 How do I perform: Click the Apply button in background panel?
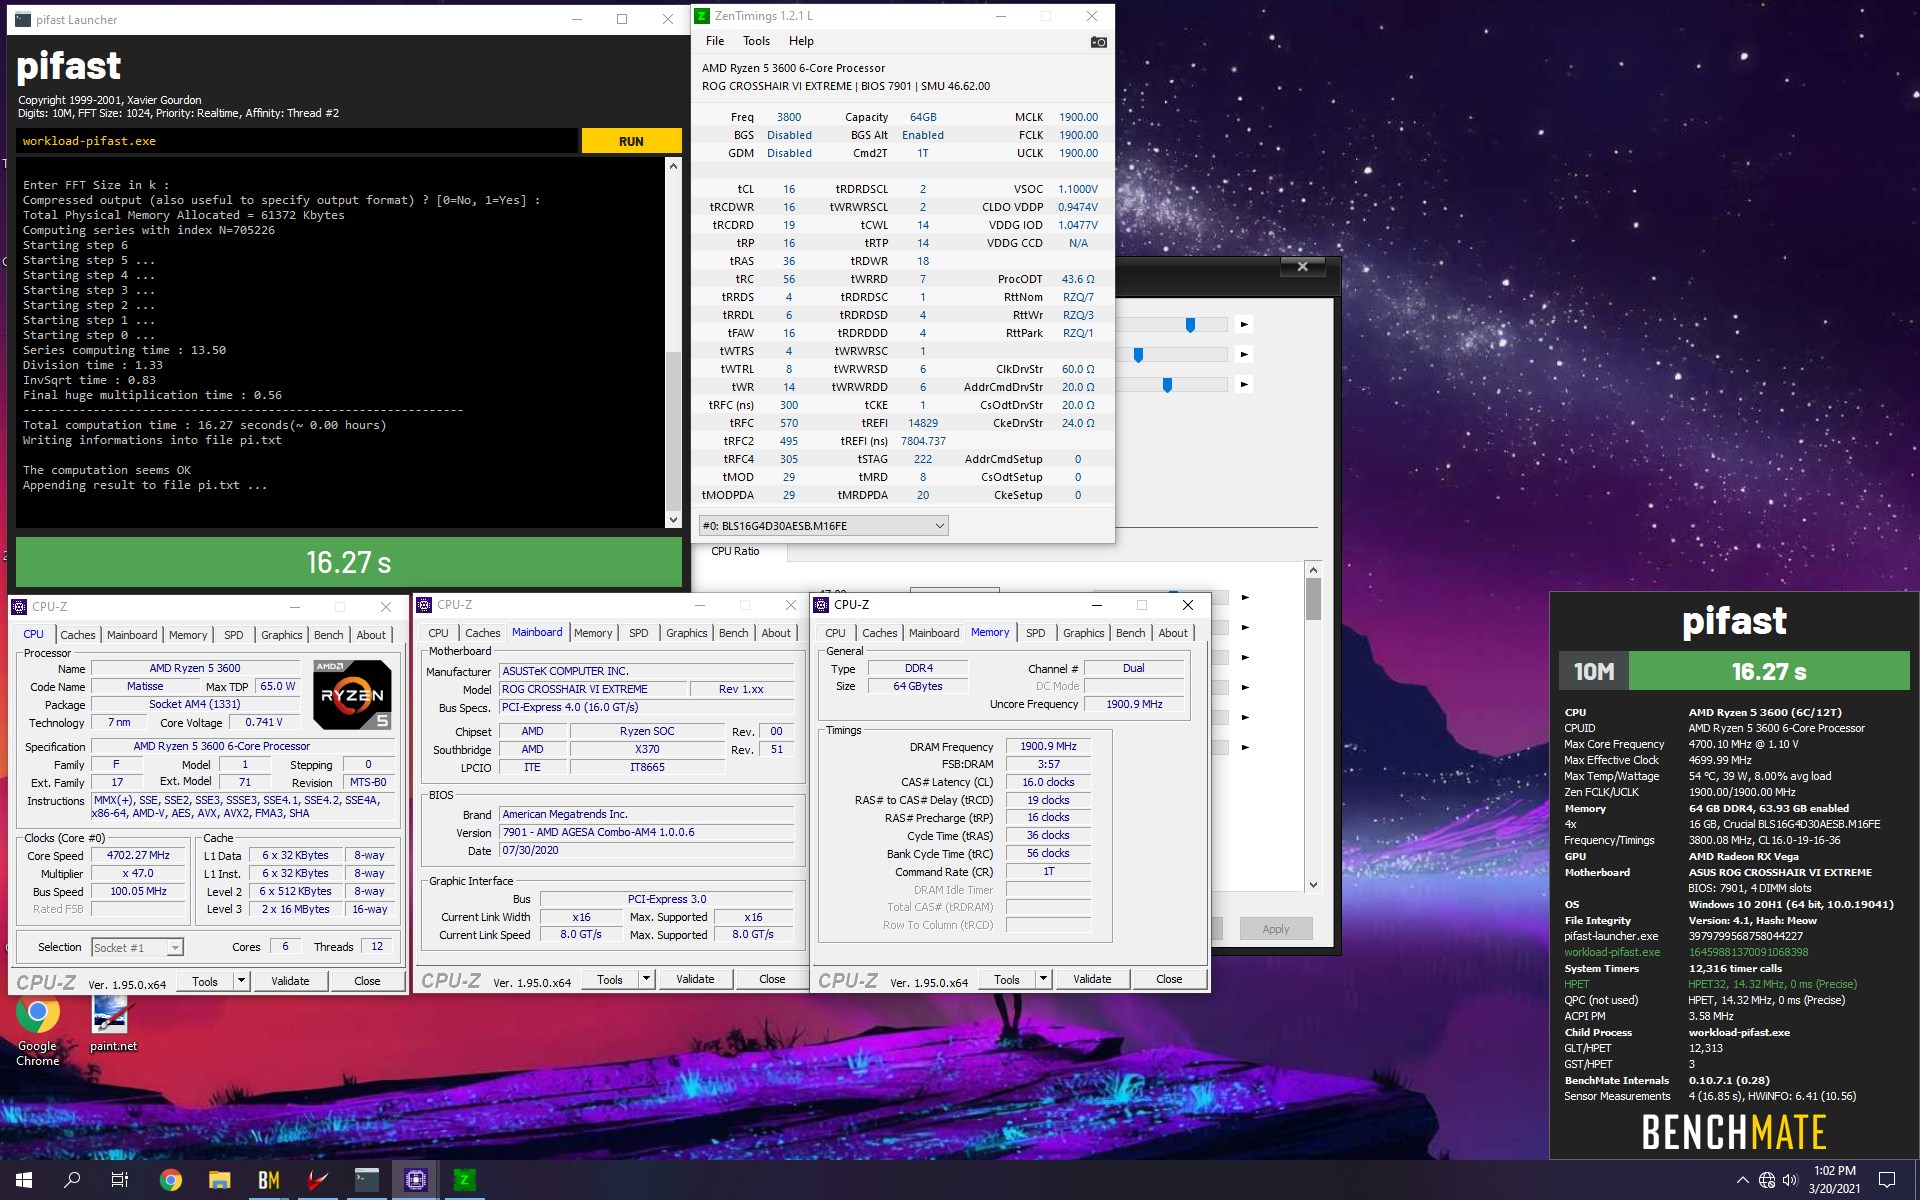(x=1276, y=929)
